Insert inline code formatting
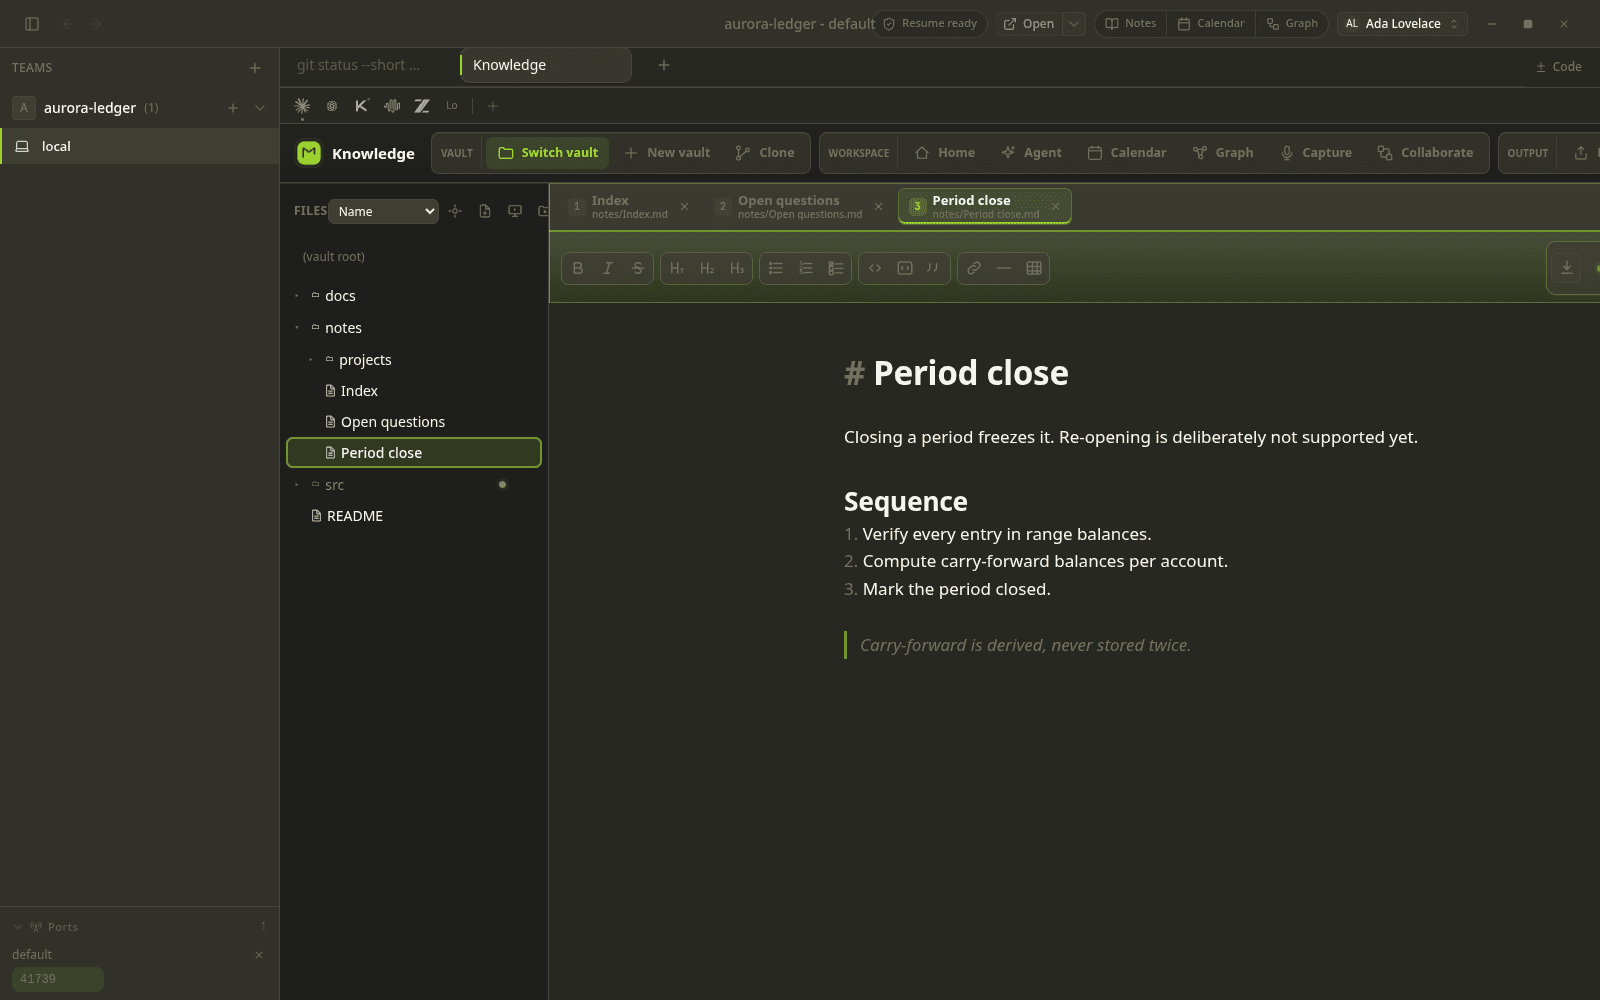This screenshot has height=1000, width=1600. pos(875,268)
